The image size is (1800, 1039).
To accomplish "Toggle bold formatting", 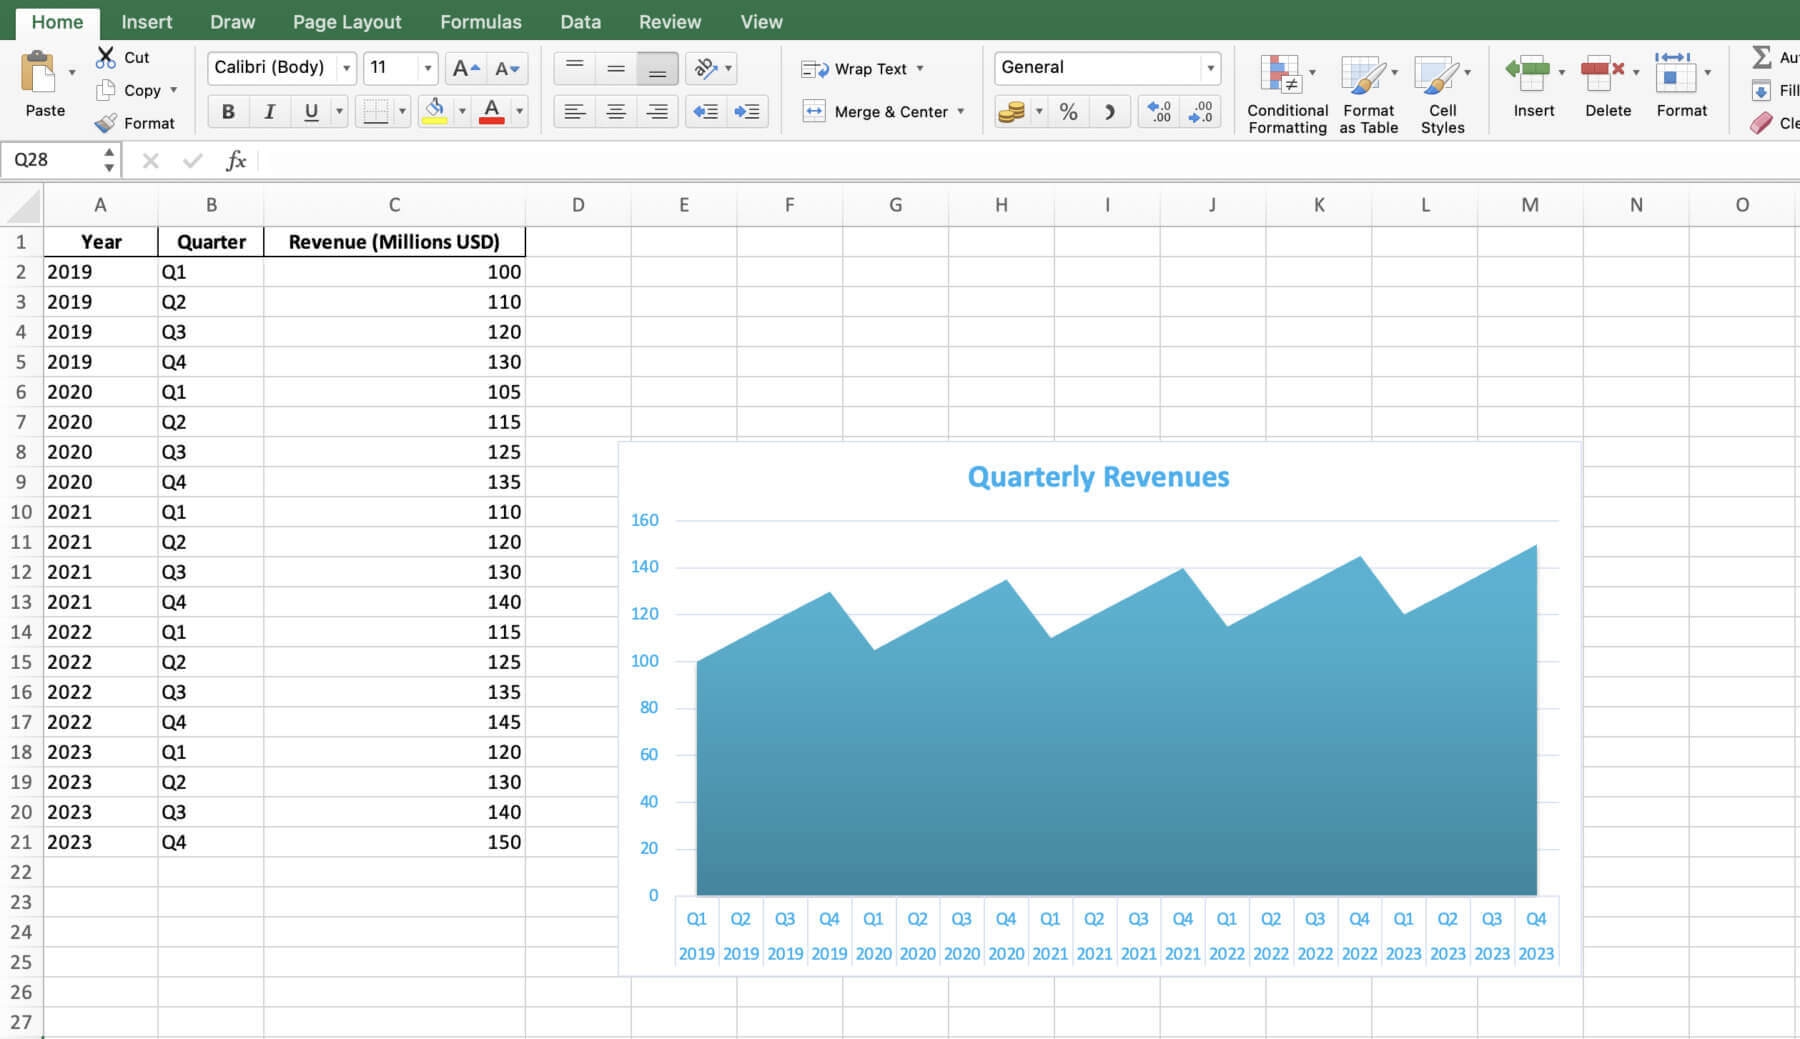I will click(228, 111).
